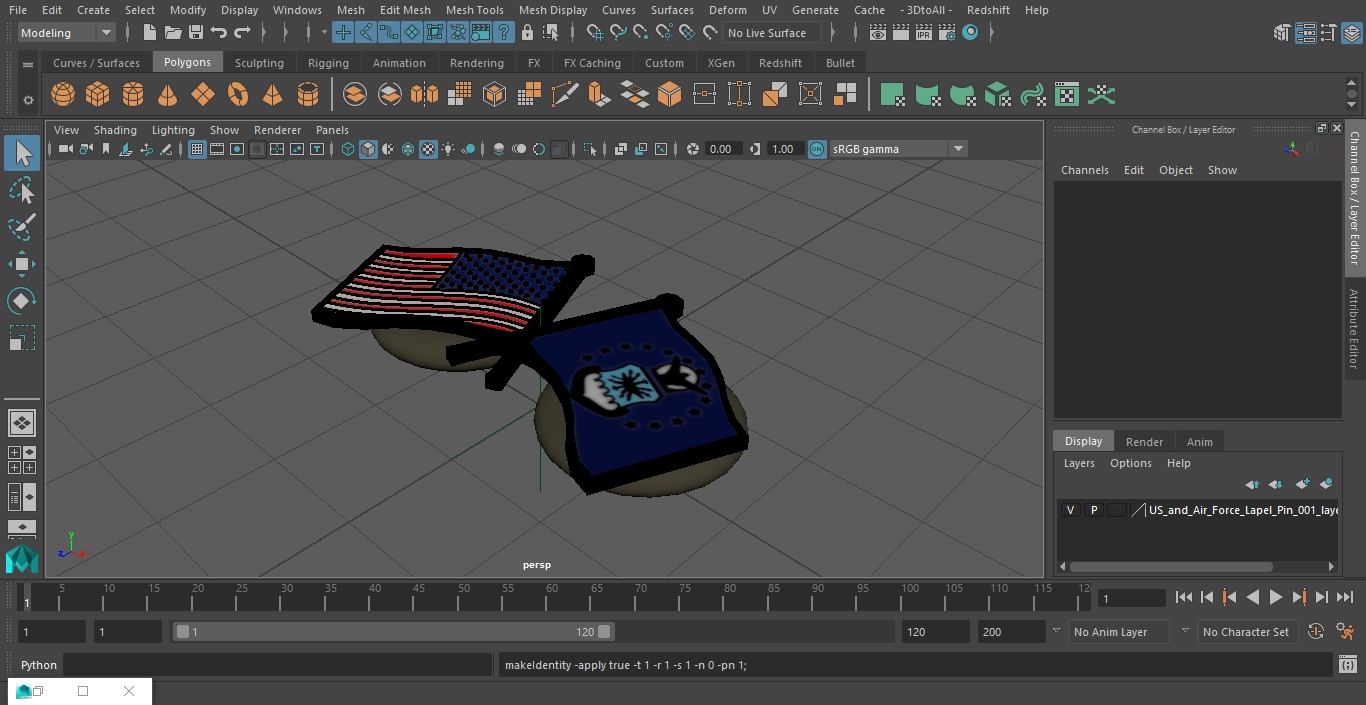Click the layer list horizontal scrollbar
The width and height of the screenshot is (1366, 705).
click(x=1170, y=567)
